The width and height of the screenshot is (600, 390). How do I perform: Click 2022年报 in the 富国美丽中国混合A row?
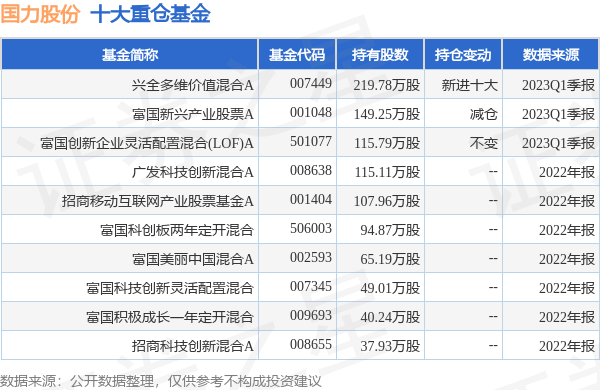click(x=567, y=259)
